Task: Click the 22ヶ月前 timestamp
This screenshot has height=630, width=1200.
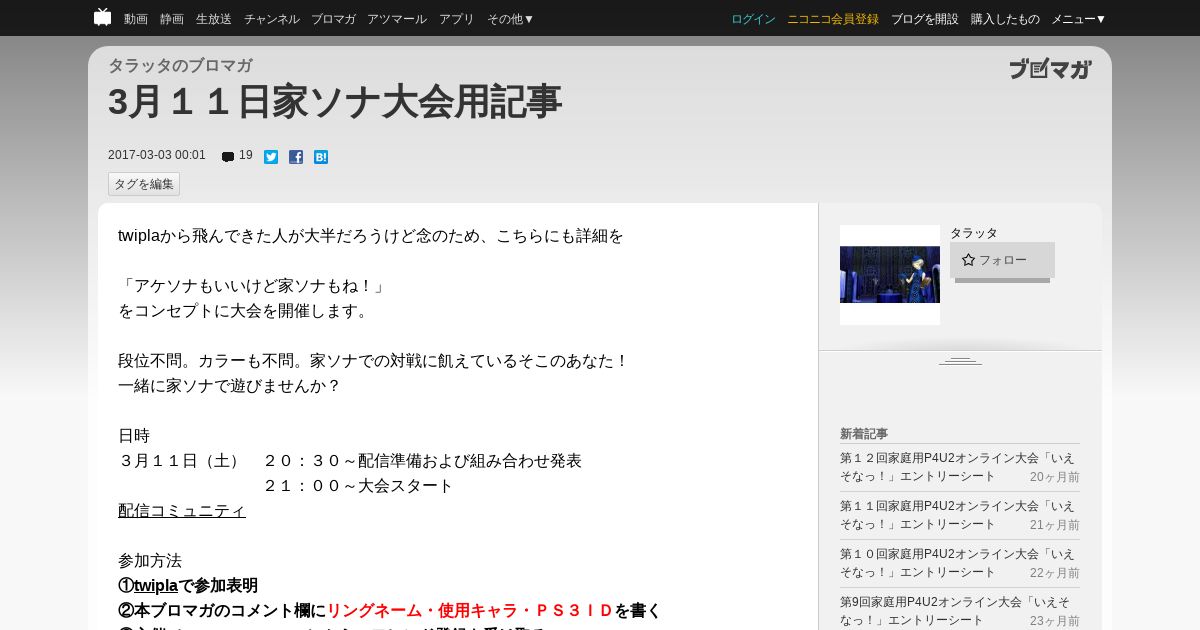Action: (x=1055, y=573)
